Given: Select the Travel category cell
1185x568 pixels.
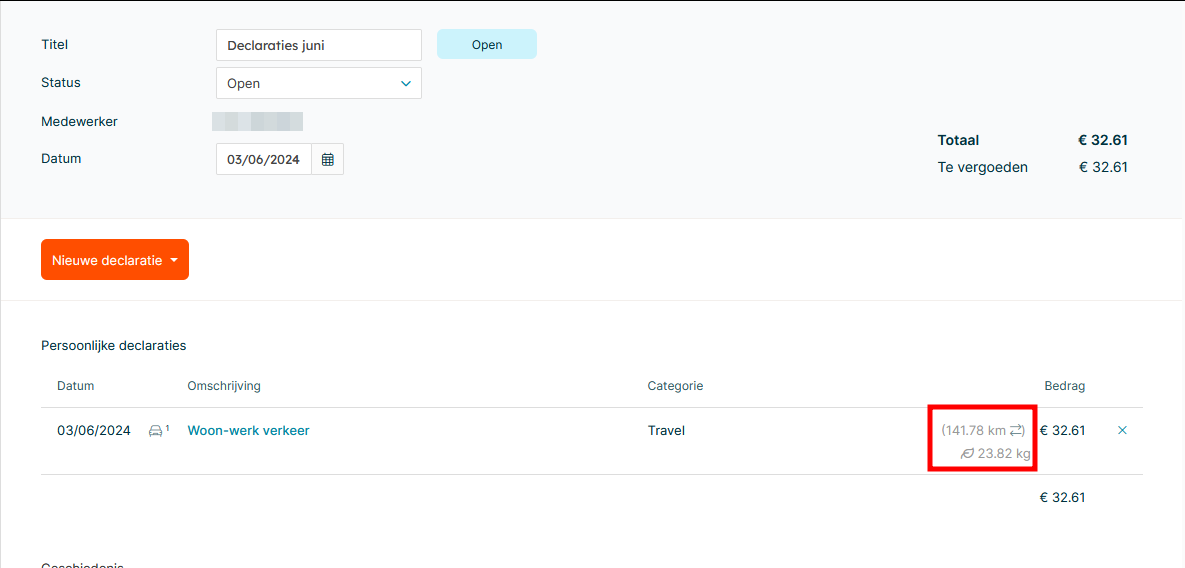Looking at the screenshot, I should coord(666,431).
